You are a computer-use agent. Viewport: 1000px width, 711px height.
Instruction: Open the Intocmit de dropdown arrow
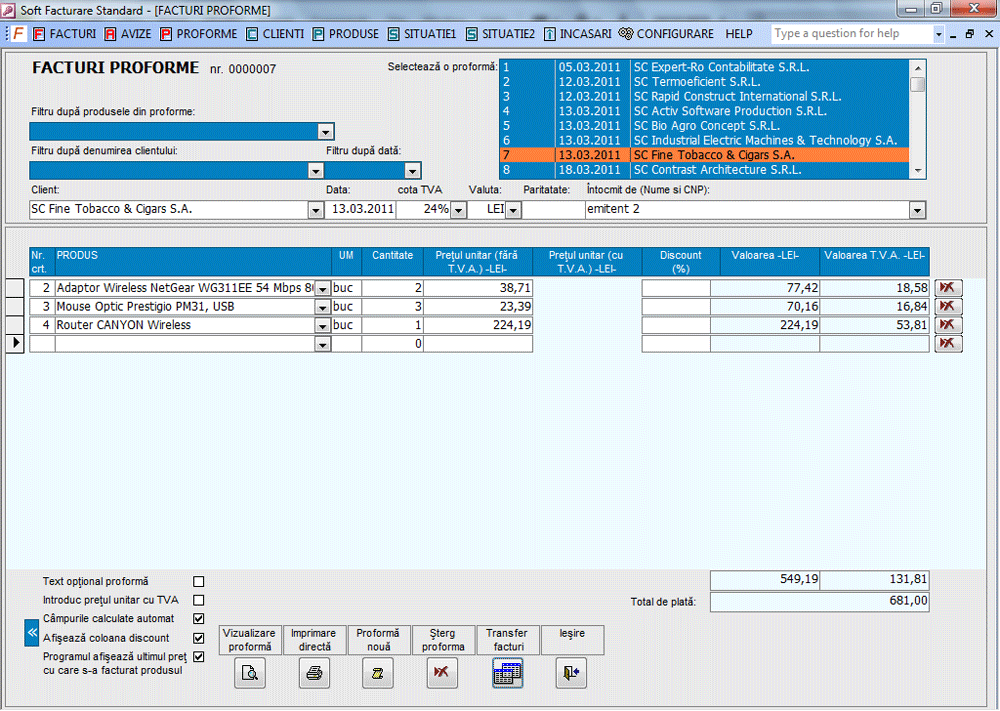point(917,210)
